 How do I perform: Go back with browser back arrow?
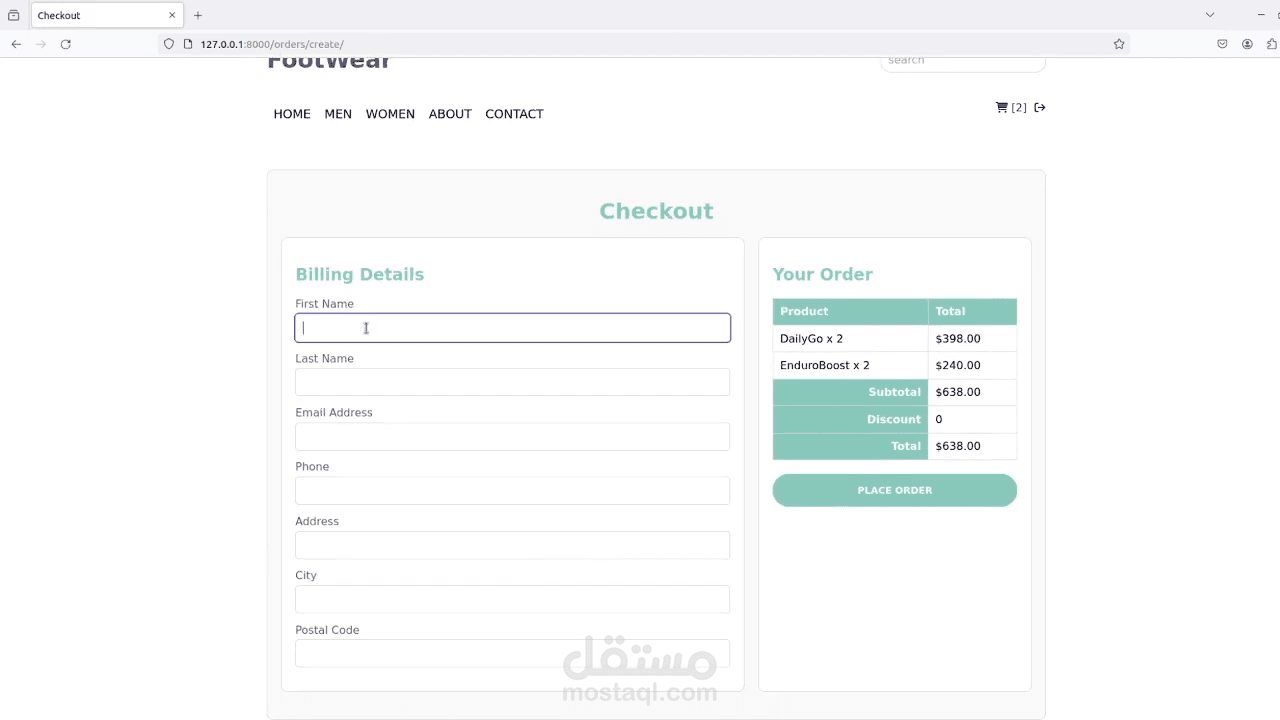[16, 44]
